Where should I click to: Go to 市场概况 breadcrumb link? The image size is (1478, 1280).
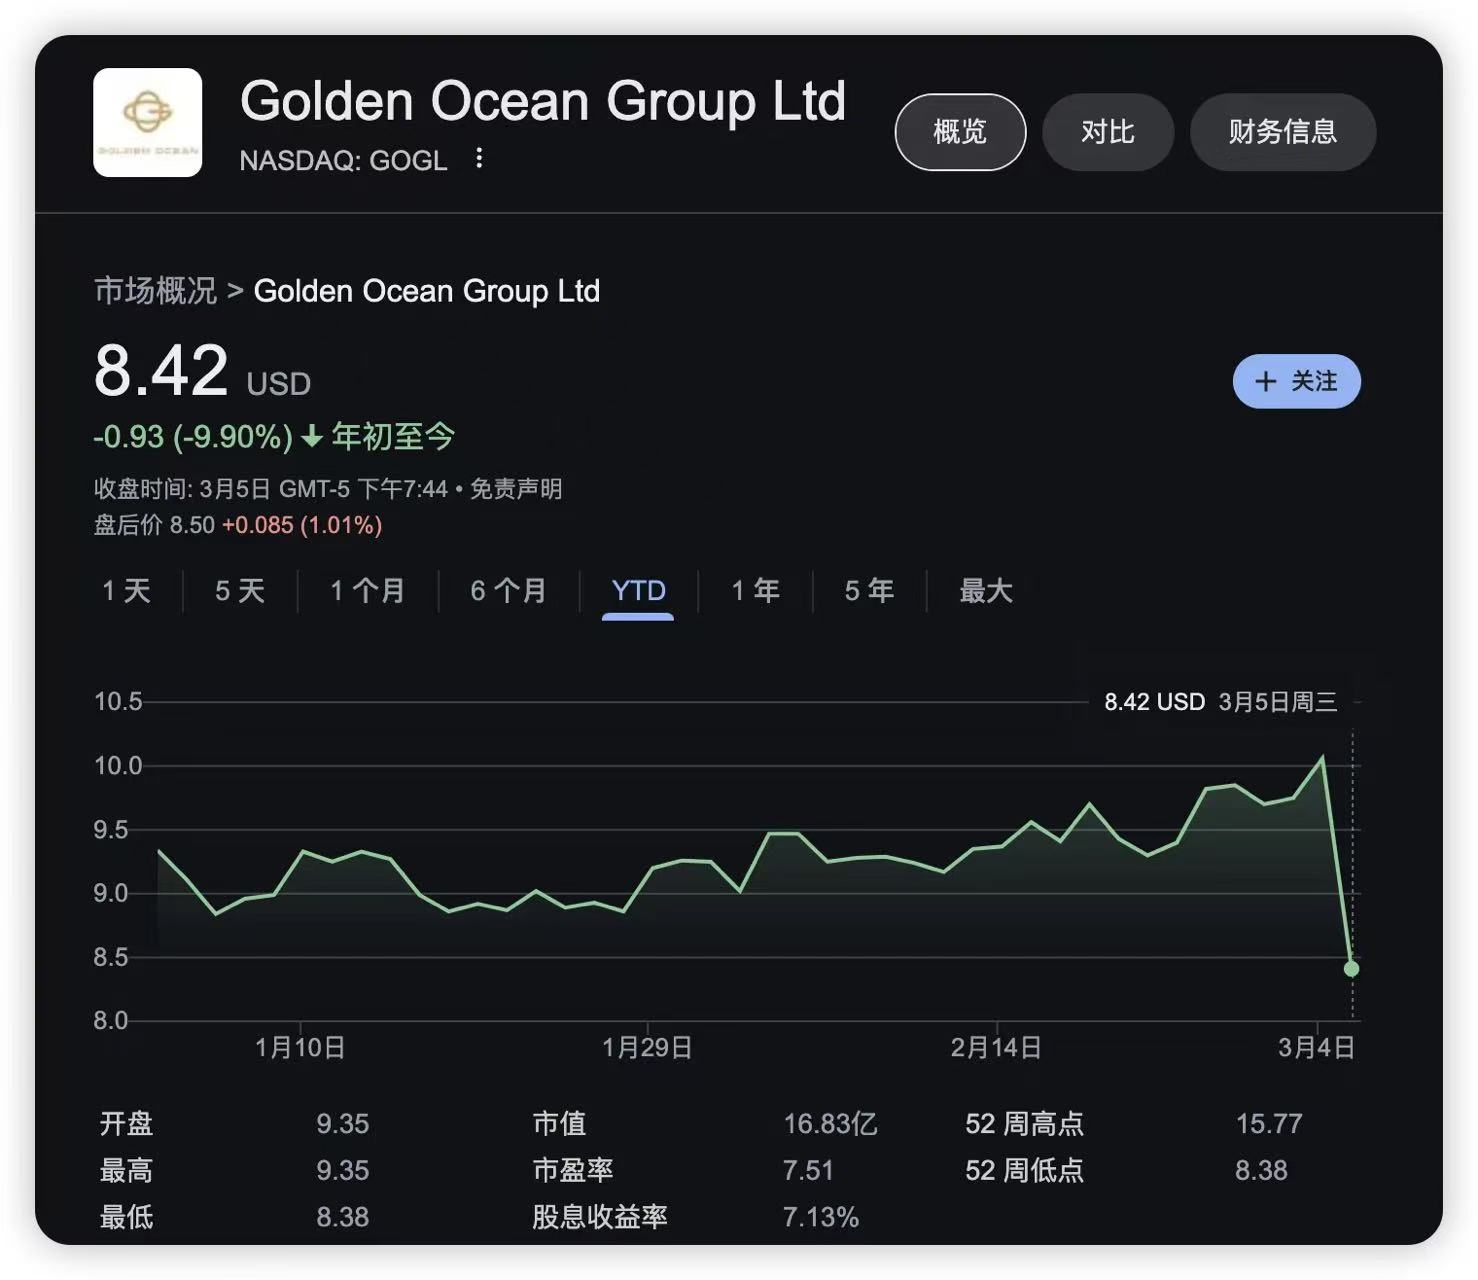click(155, 291)
